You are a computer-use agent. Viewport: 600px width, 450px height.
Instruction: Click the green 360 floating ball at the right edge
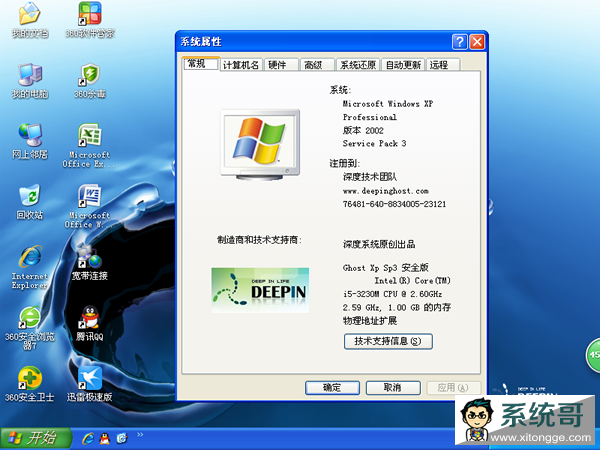pyautogui.click(x=593, y=355)
